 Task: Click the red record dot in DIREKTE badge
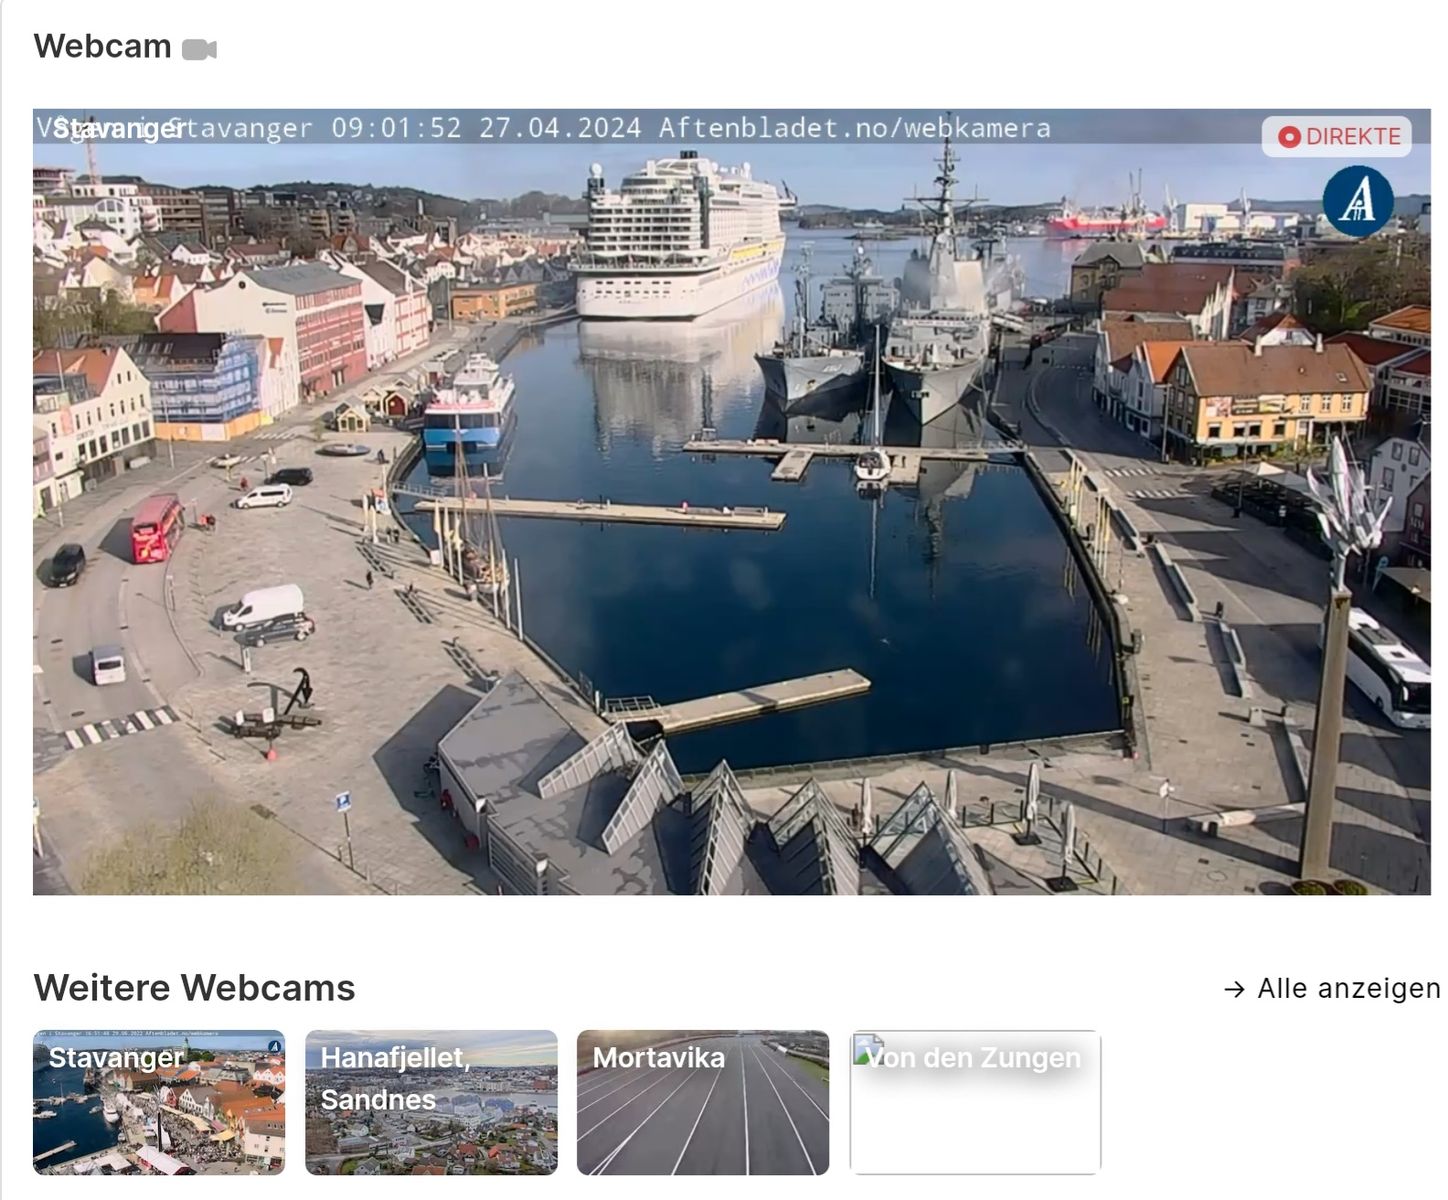click(1289, 137)
